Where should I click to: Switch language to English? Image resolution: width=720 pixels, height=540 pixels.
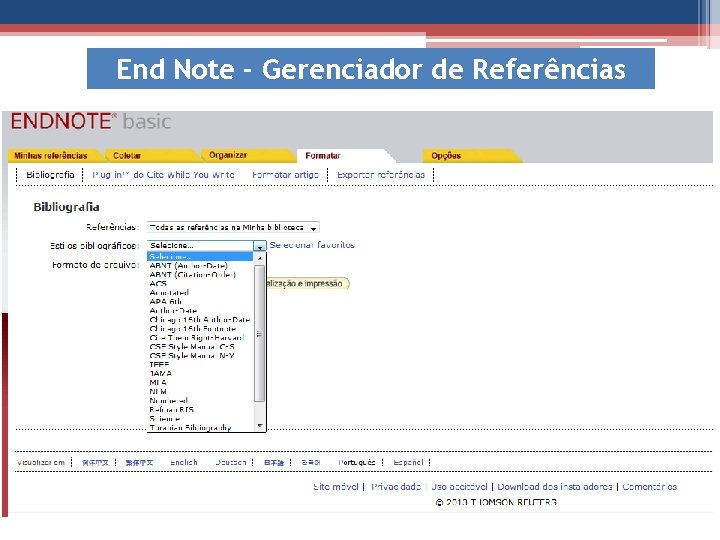pos(184,462)
